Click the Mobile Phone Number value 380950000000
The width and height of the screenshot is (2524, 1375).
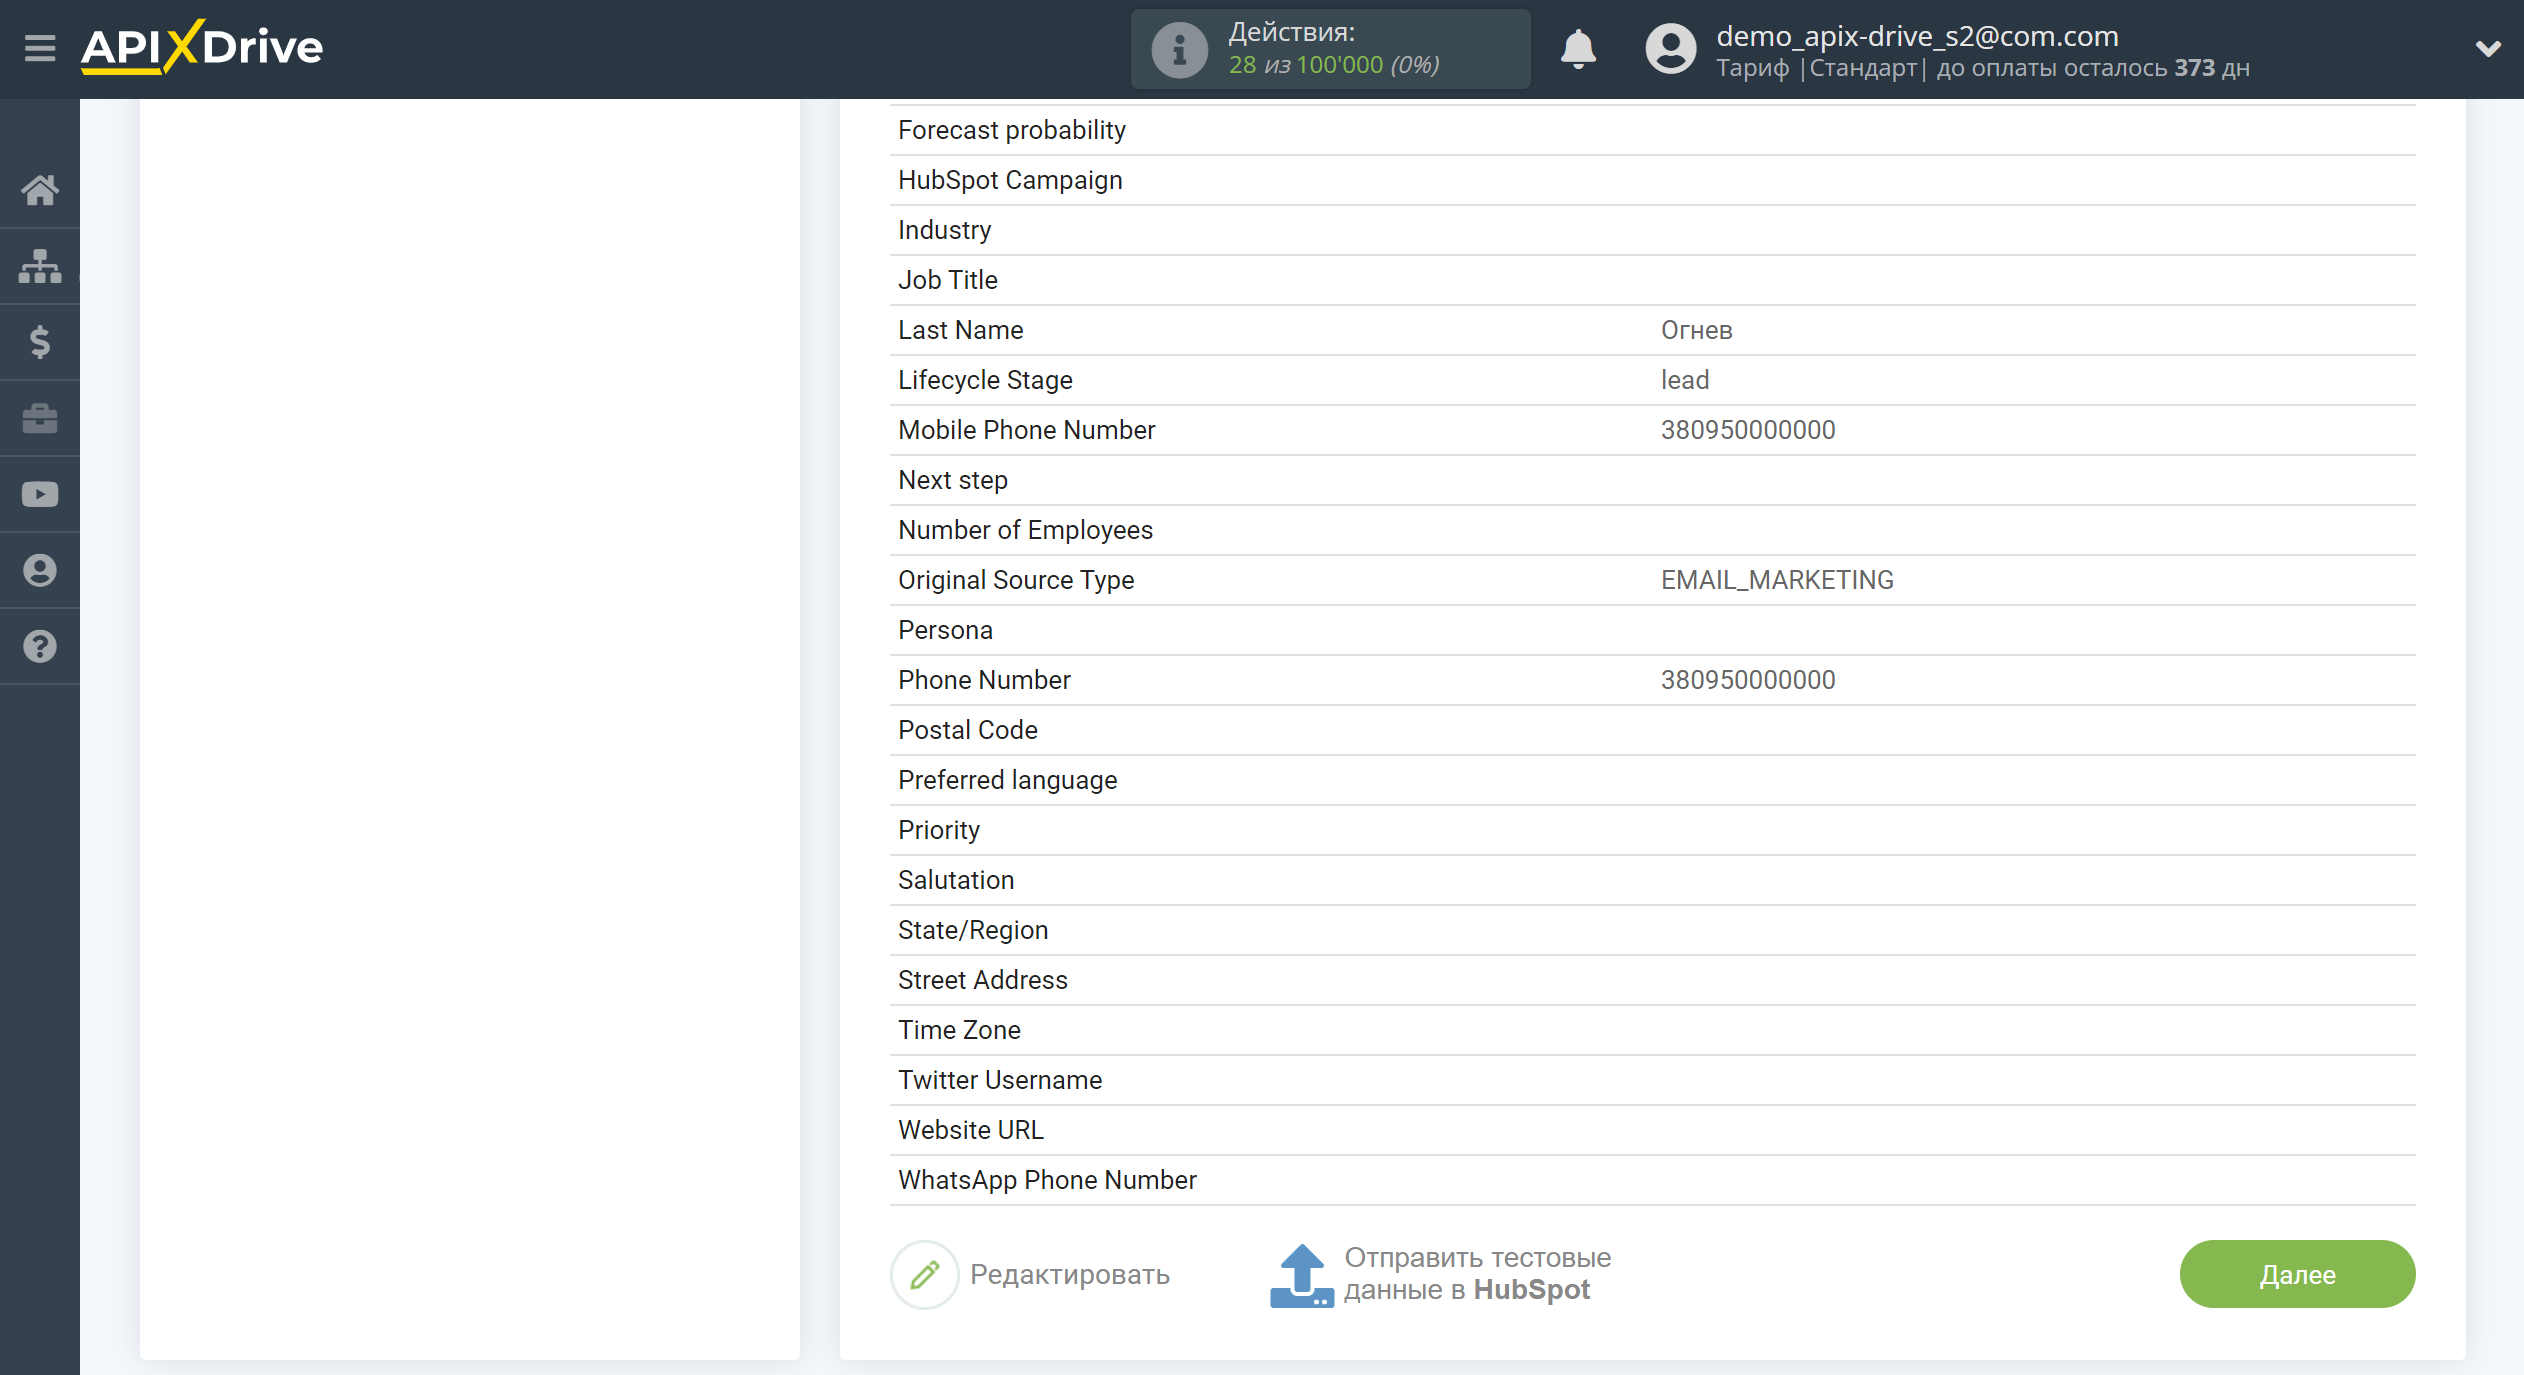tap(1748, 430)
